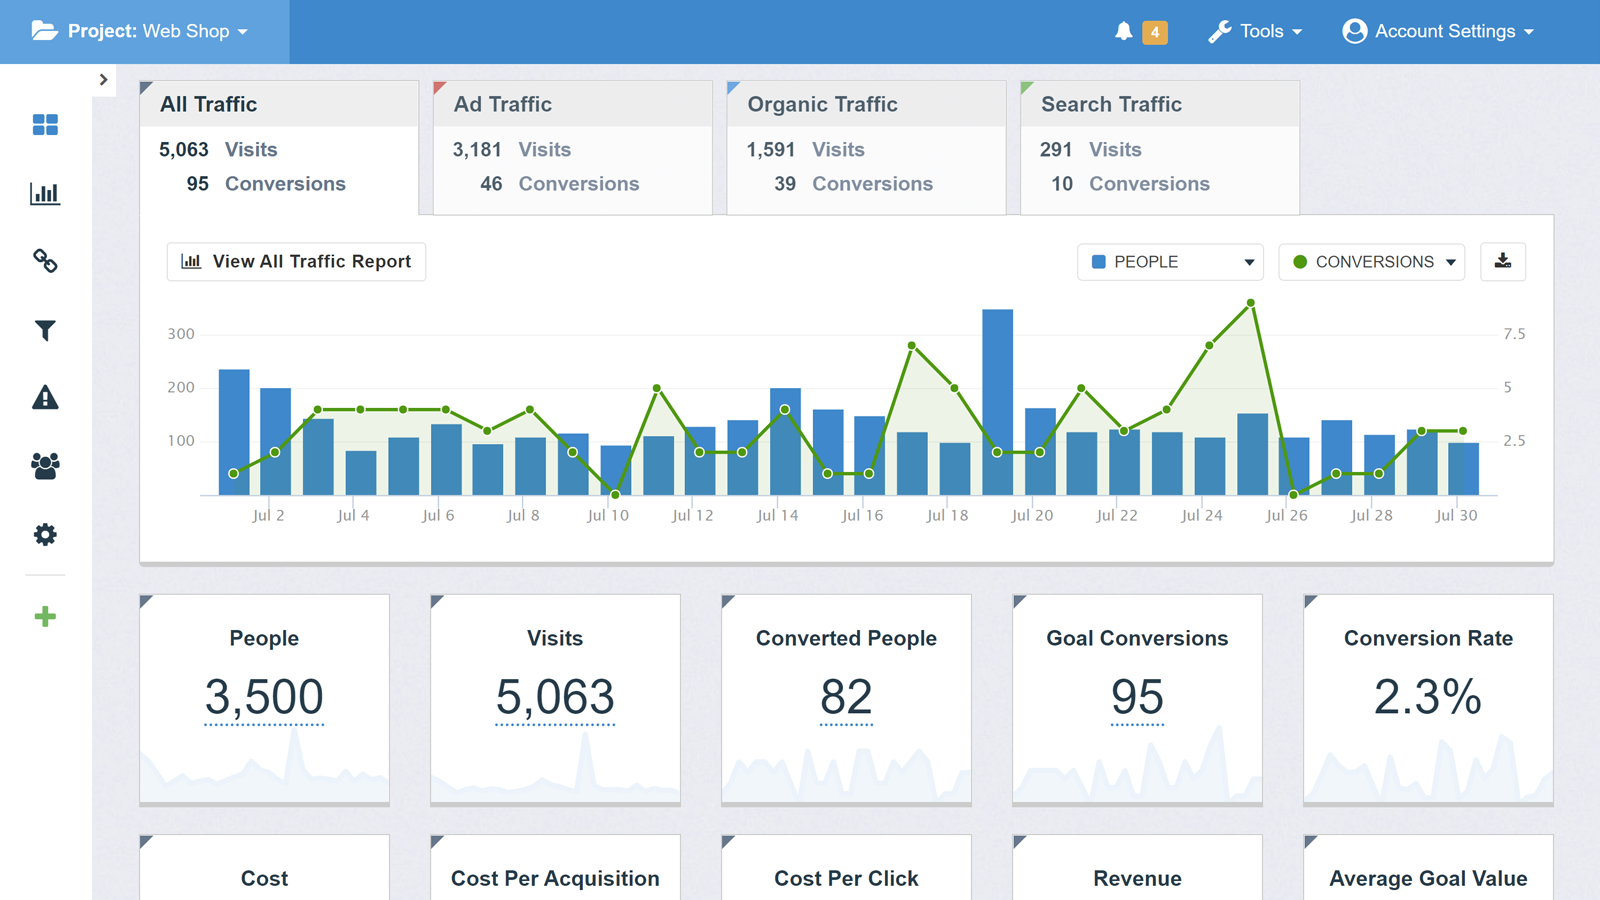Open the dashboard grid view
The width and height of the screenshot is (1600, 900).
coord(45,125)
